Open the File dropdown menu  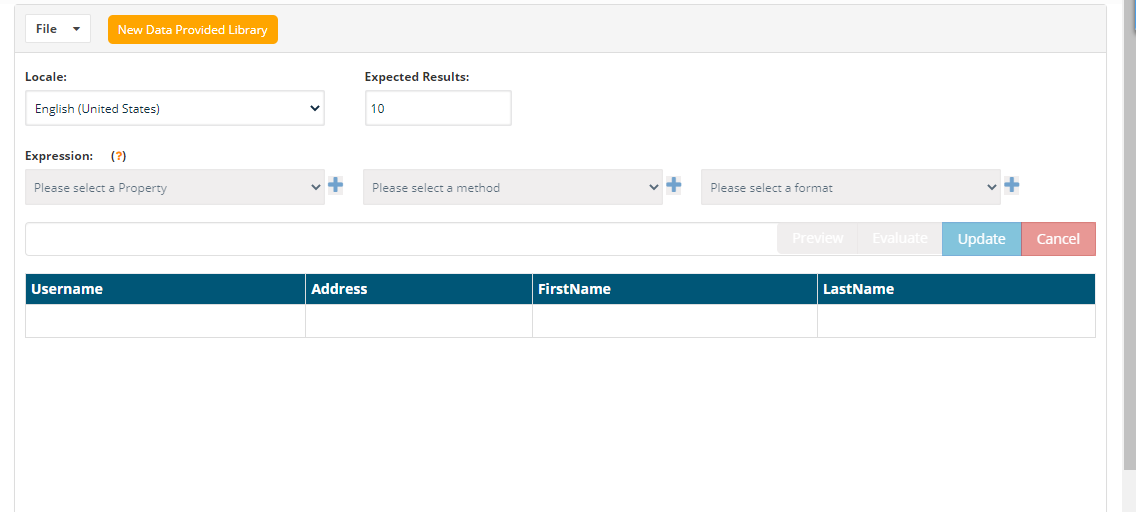(58, 29)
